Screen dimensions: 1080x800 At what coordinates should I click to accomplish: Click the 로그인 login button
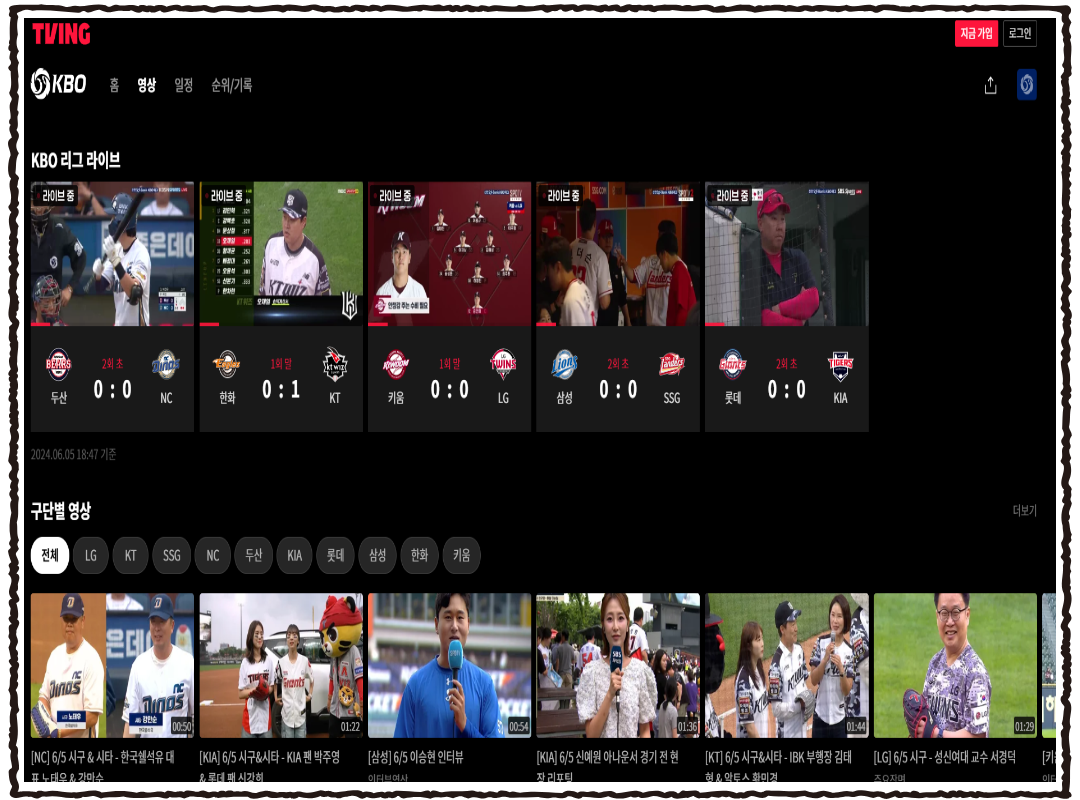1019,34
